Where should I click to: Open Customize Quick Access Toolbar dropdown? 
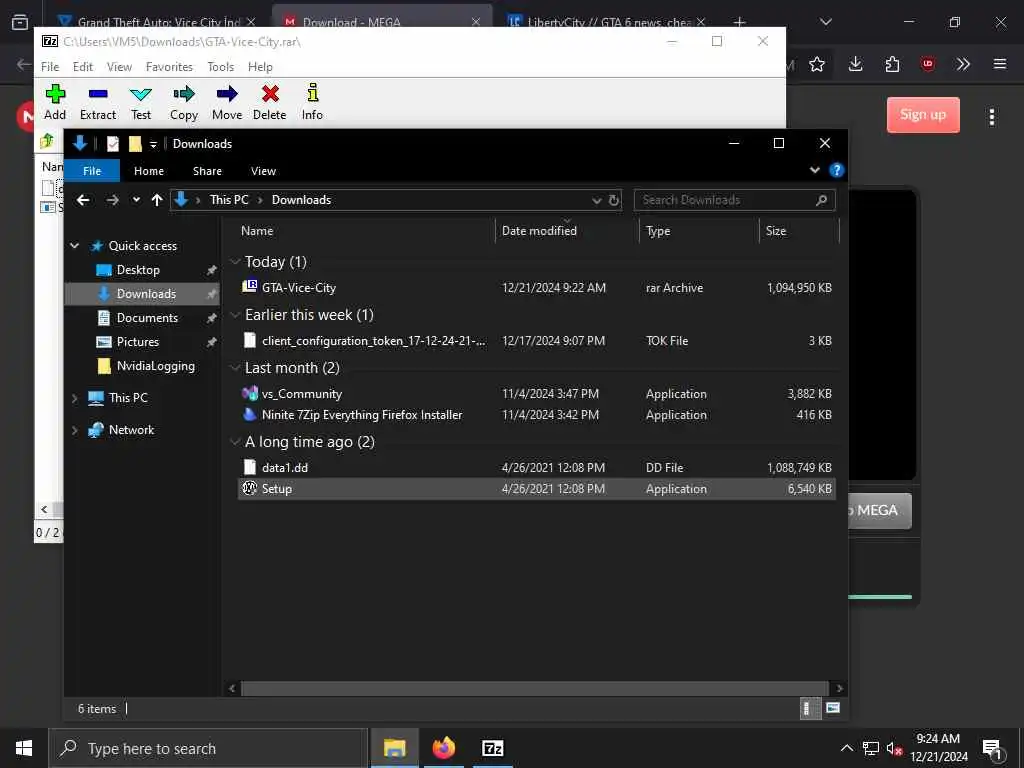click(153, 144)
